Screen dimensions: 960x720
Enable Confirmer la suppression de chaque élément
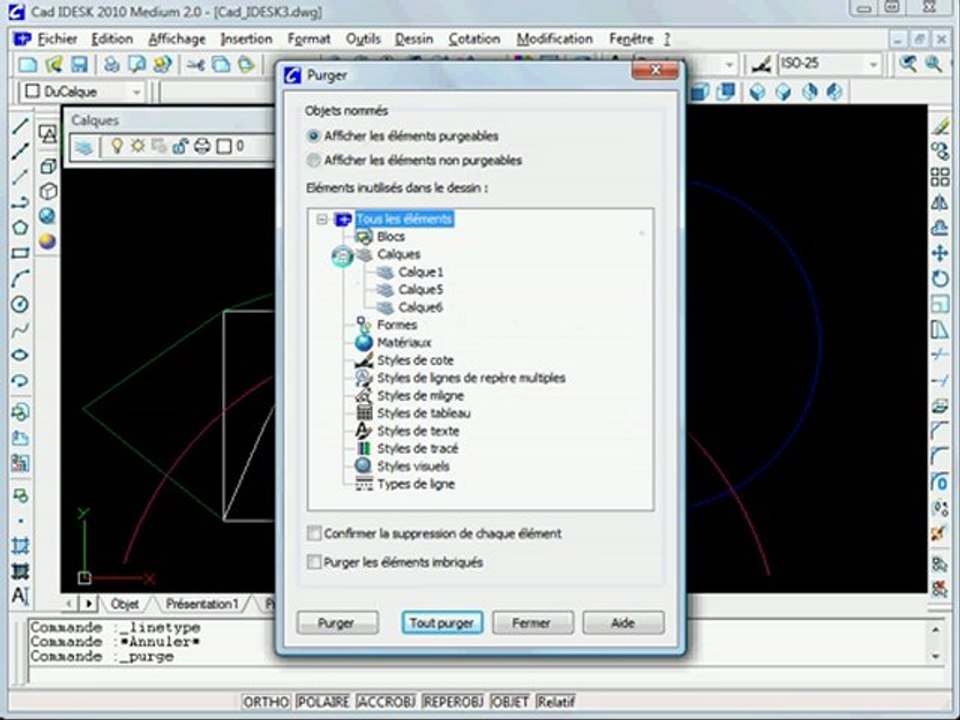(314, 533)
